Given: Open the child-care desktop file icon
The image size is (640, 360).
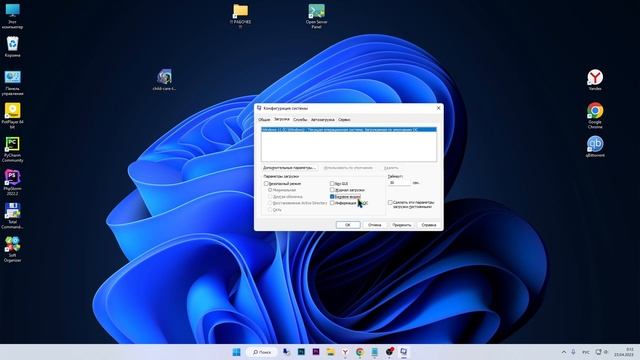Looking at the screenshot, I should pos(164,80).
